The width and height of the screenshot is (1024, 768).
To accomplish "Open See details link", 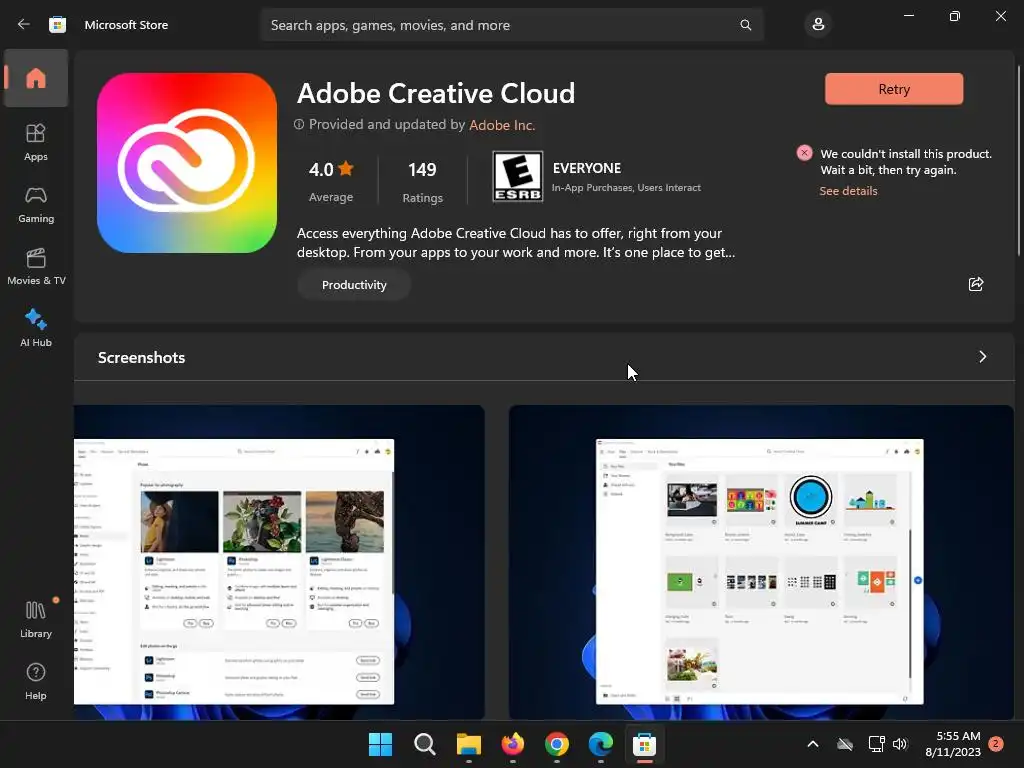I will (x=848, y=191).
